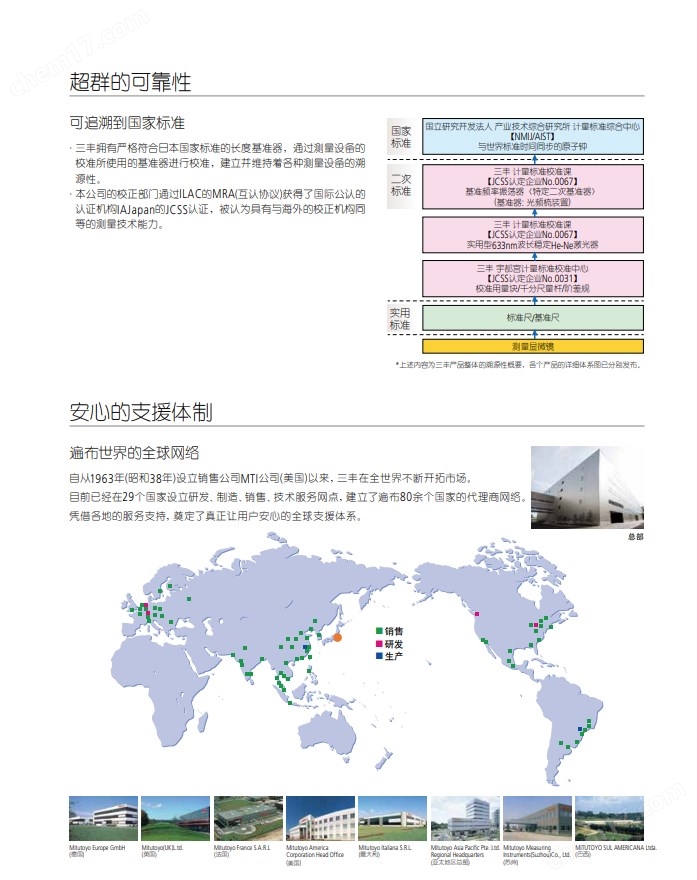Click the paragraph beginning 本公司的校正部门
The height and width of the screenshot is (880, 697).
point(218,209)
